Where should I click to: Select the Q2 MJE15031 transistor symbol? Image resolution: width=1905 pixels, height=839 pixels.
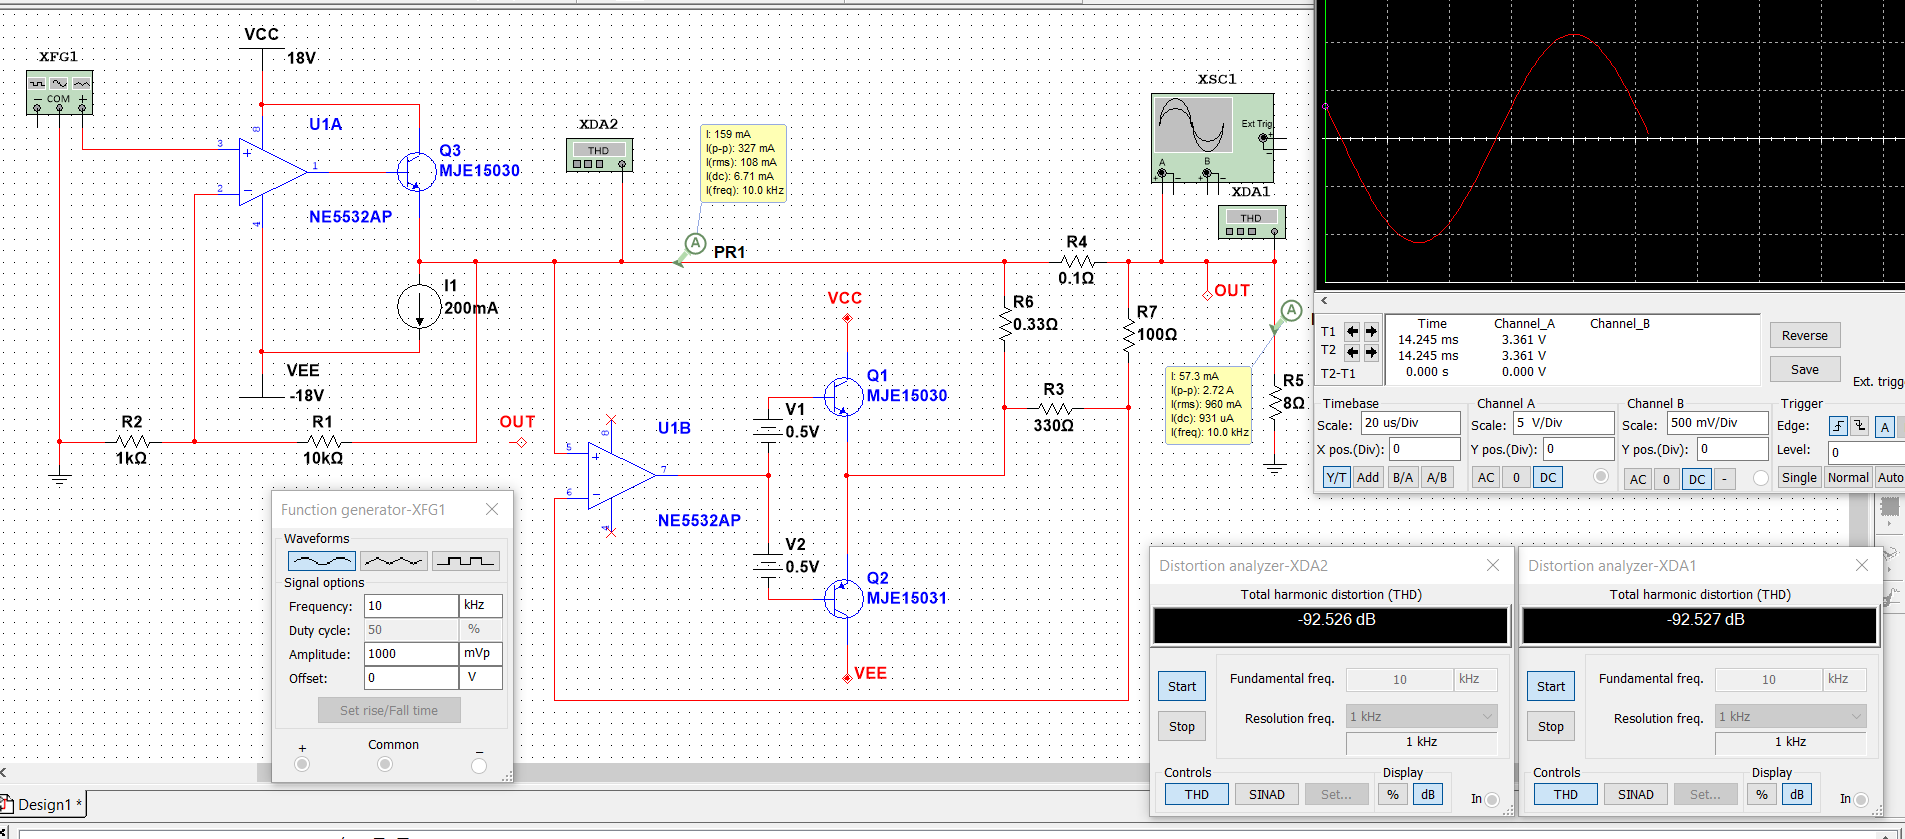(x=844, y=598)
